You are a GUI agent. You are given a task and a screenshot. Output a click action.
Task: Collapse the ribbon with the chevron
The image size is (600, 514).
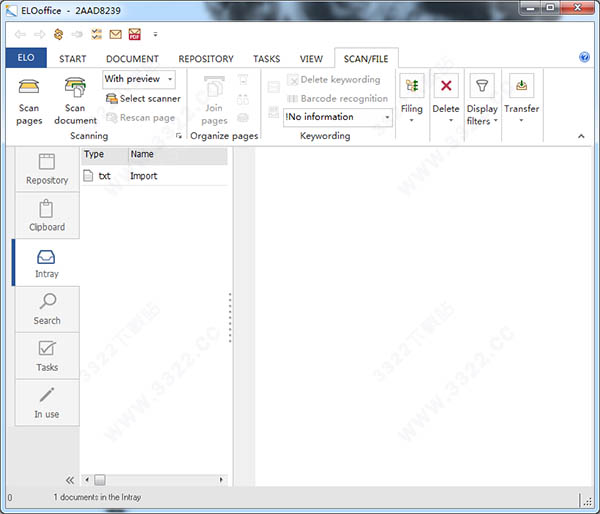(581, 136)
